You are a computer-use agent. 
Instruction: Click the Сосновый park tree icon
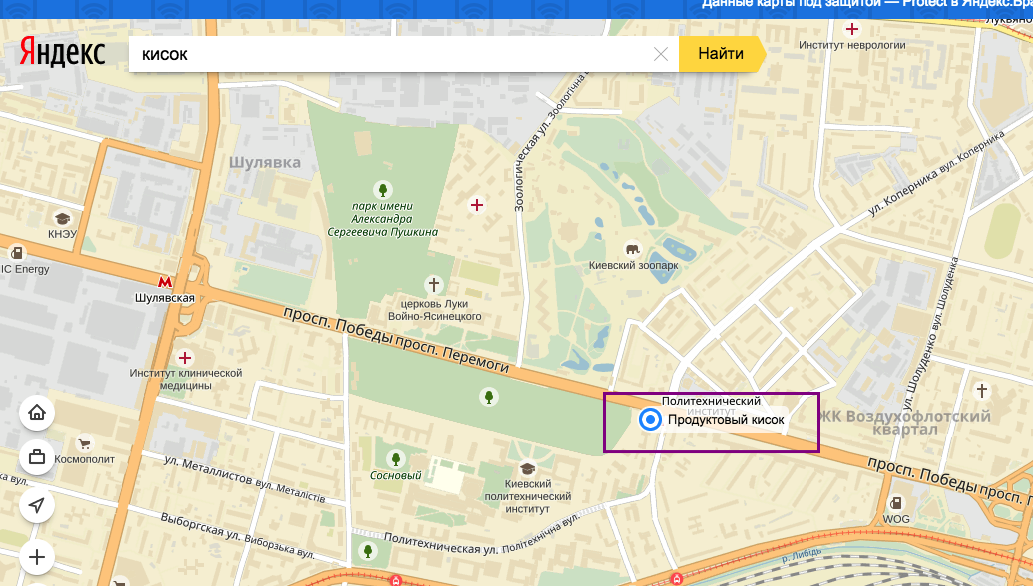coord(395,458)
